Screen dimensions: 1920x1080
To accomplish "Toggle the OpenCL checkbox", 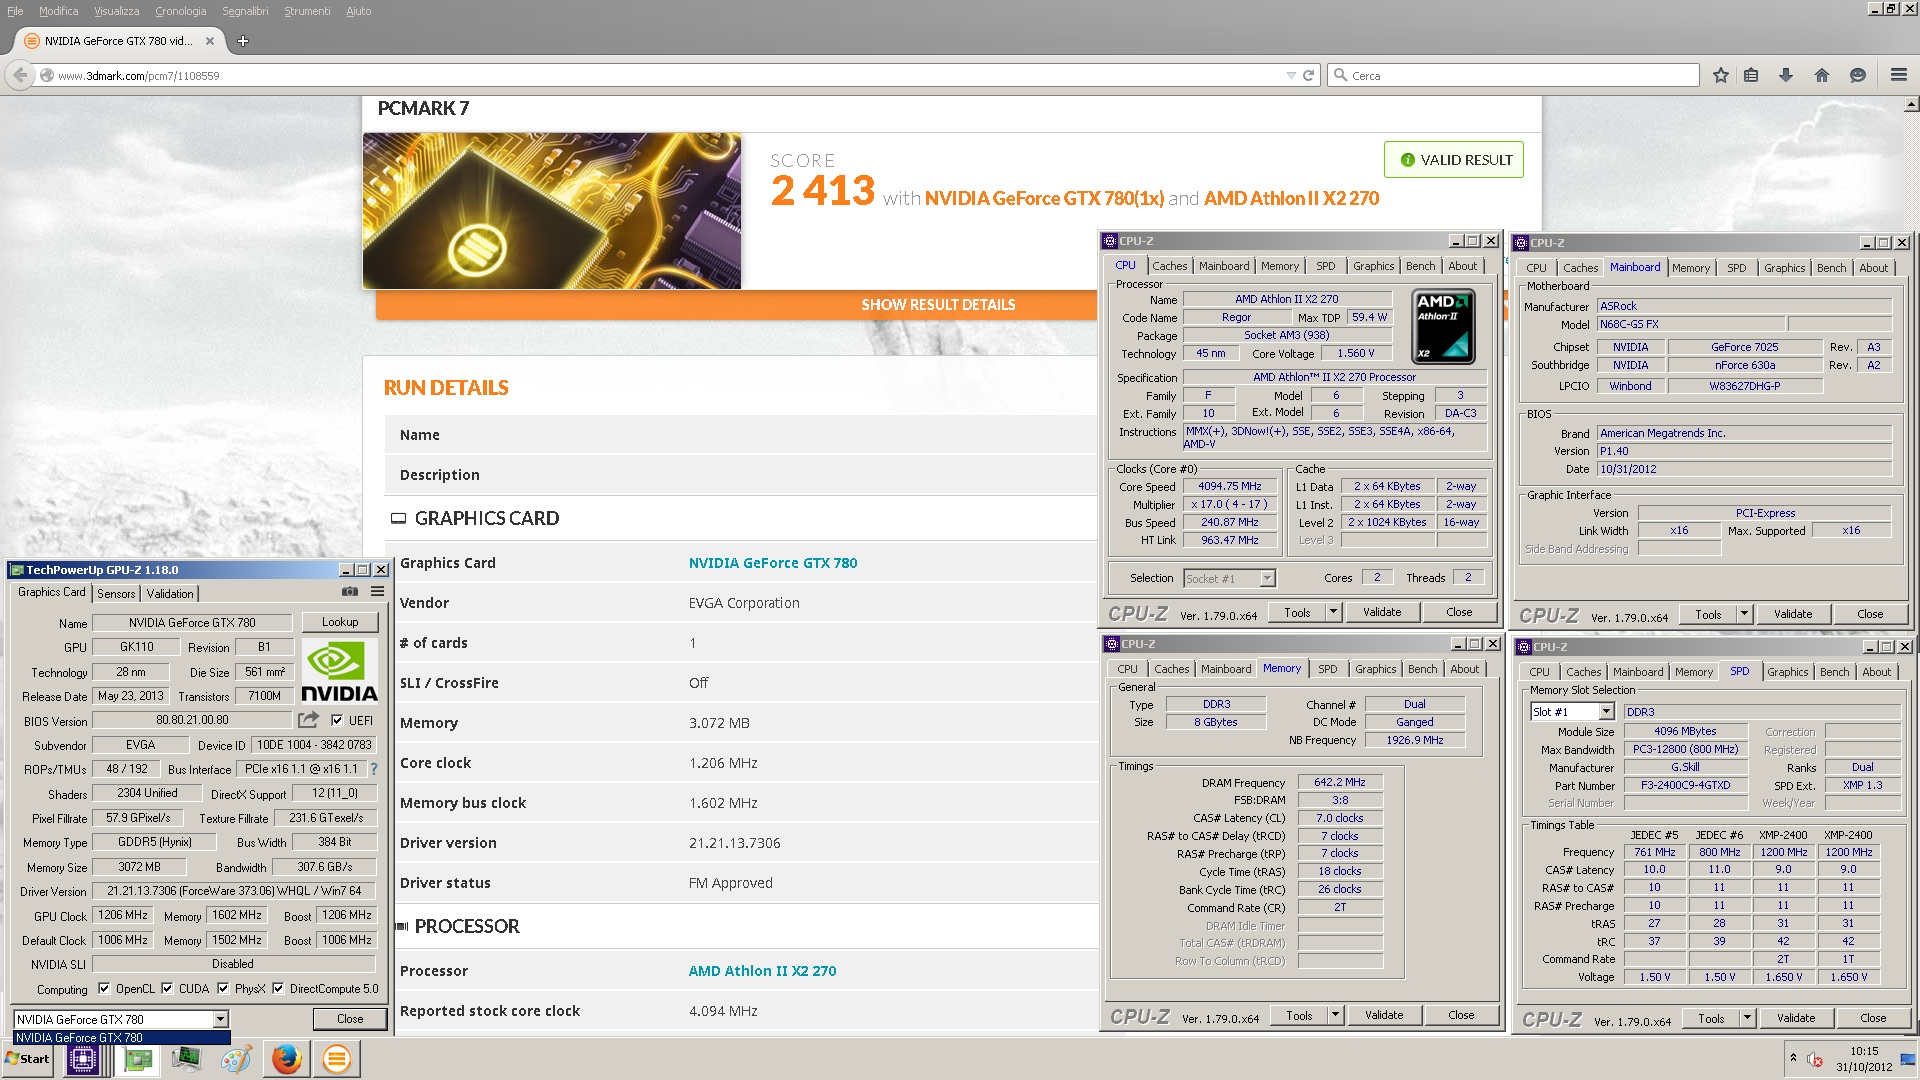I will tap(104, 988).
